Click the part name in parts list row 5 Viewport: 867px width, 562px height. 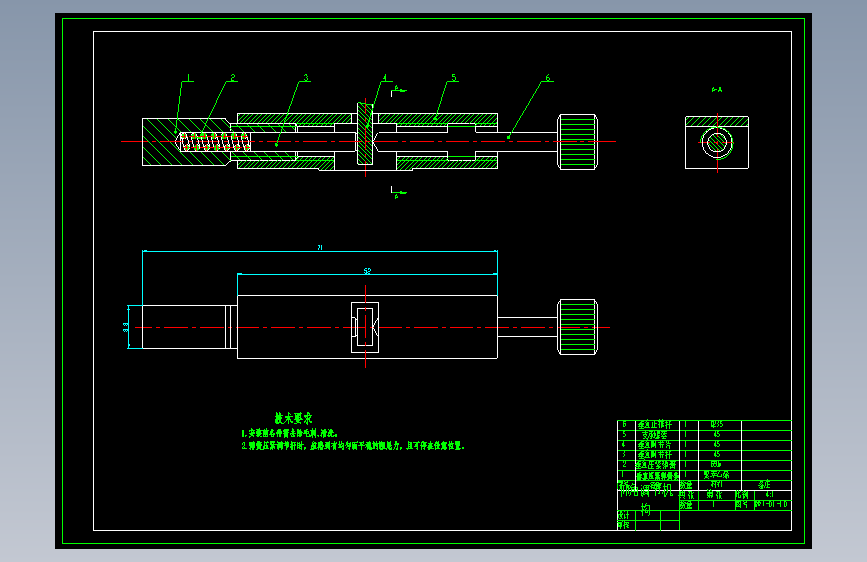(655, 435)
